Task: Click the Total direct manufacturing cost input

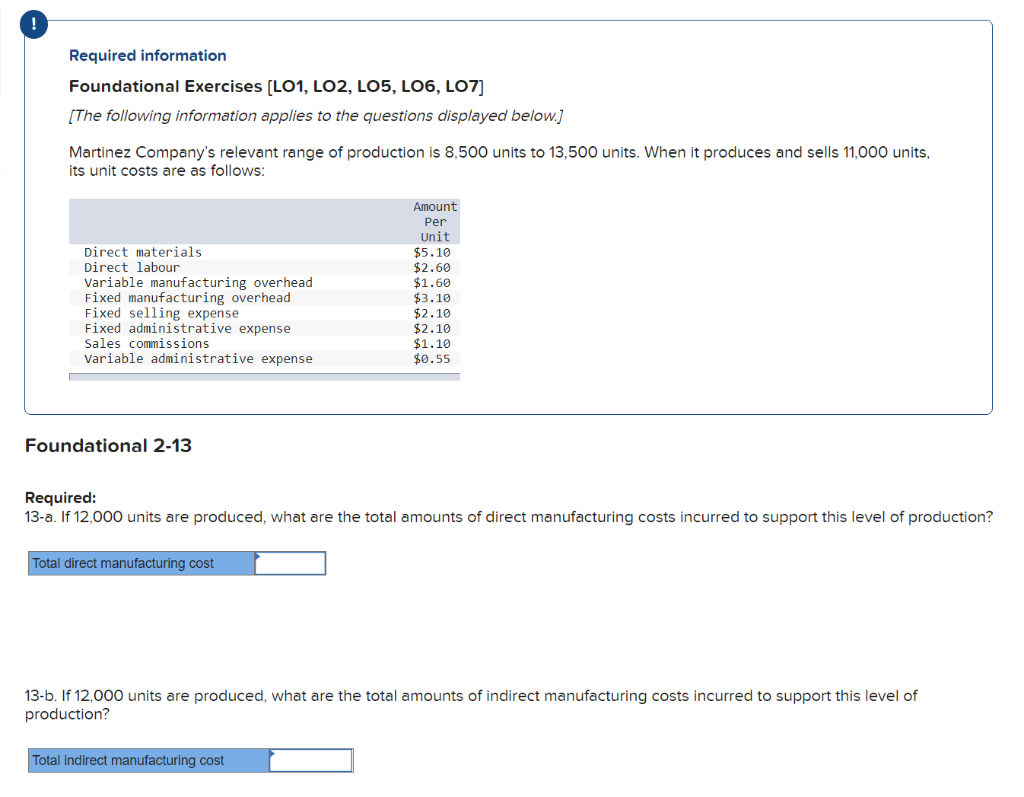Action: [290, 563]
